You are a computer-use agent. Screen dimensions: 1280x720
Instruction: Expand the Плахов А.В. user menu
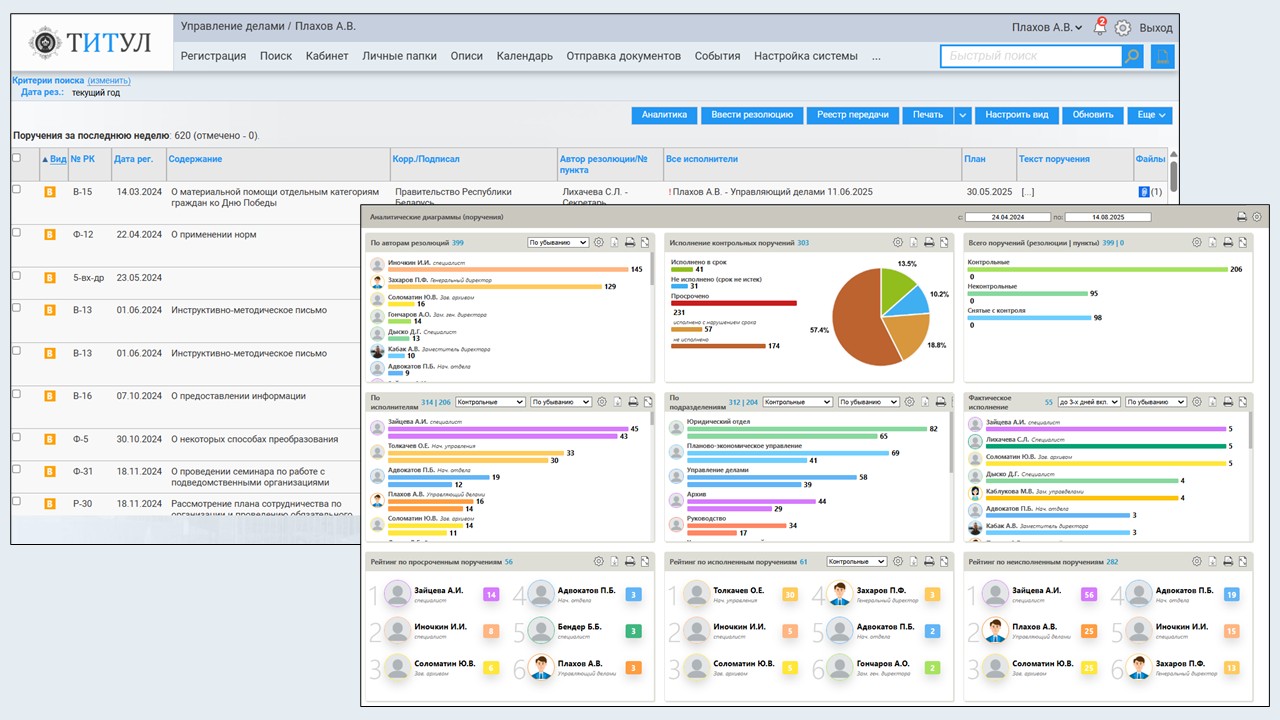tap(1047, 28)
